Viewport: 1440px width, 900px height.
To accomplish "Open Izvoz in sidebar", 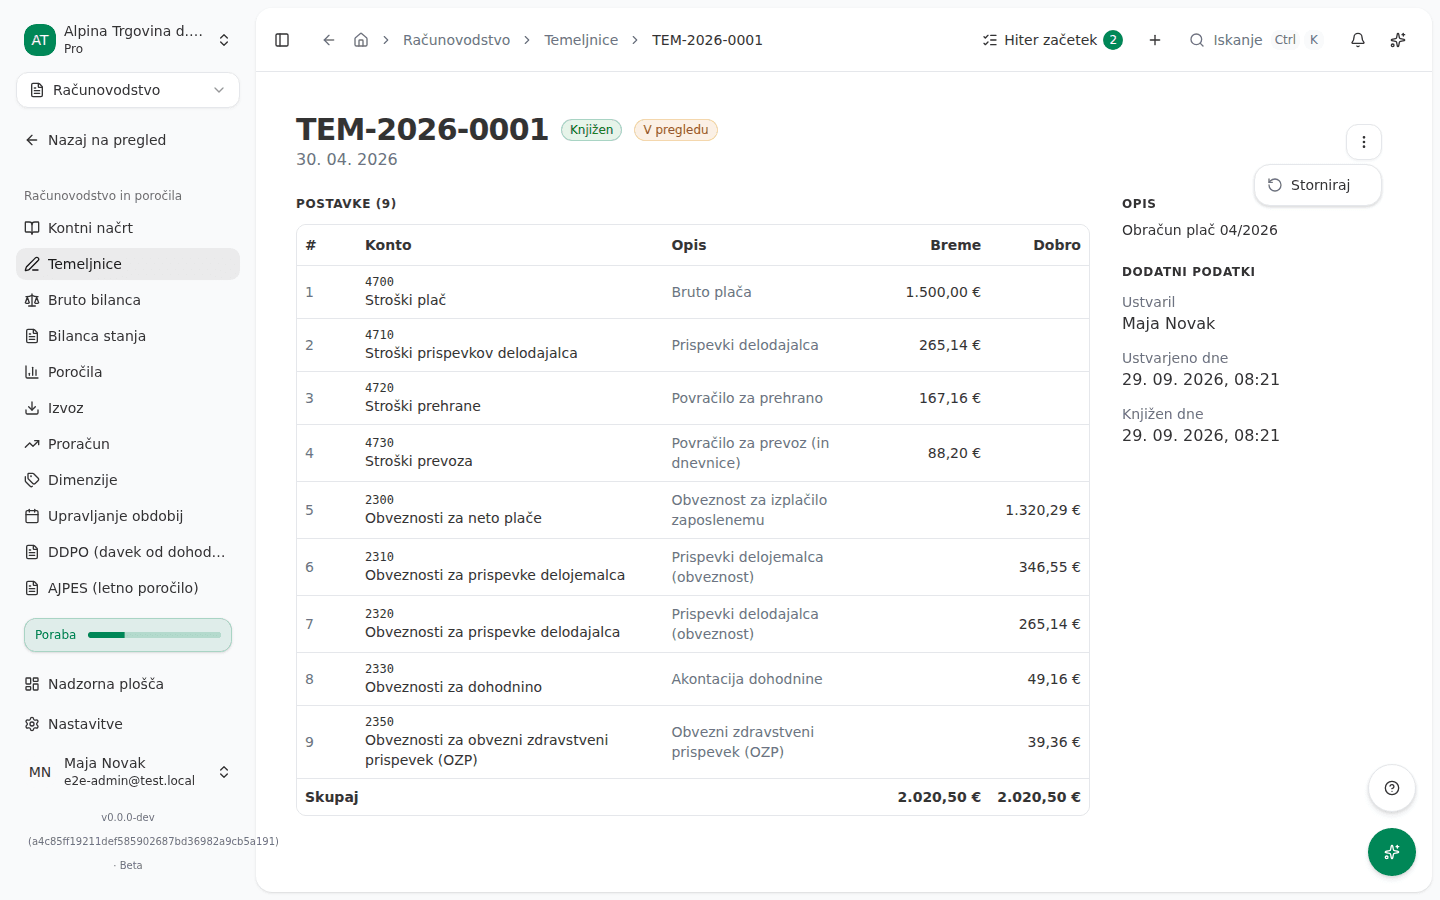I will point(128,408).
